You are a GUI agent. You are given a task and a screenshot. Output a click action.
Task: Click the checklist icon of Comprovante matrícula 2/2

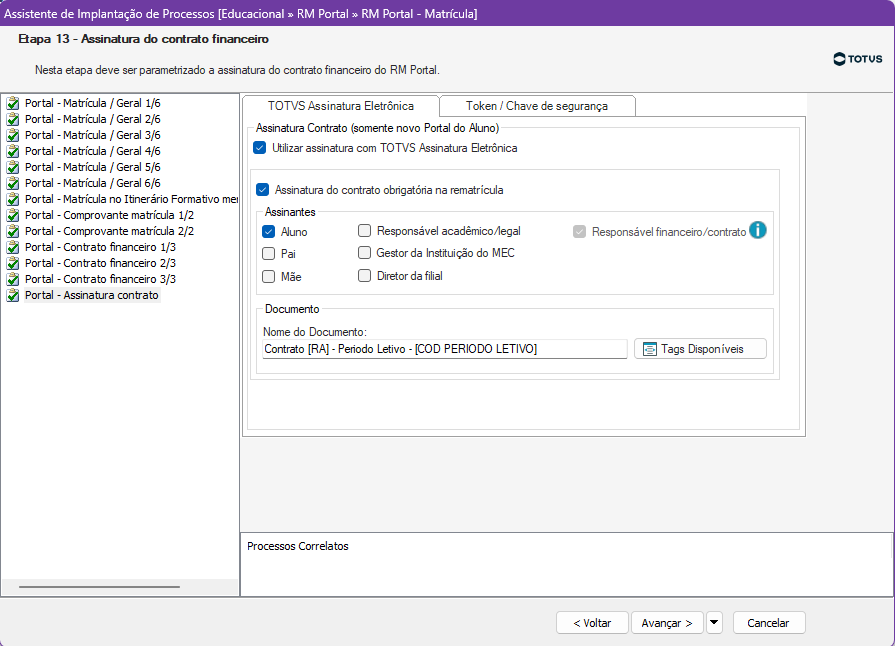(13, 231)
